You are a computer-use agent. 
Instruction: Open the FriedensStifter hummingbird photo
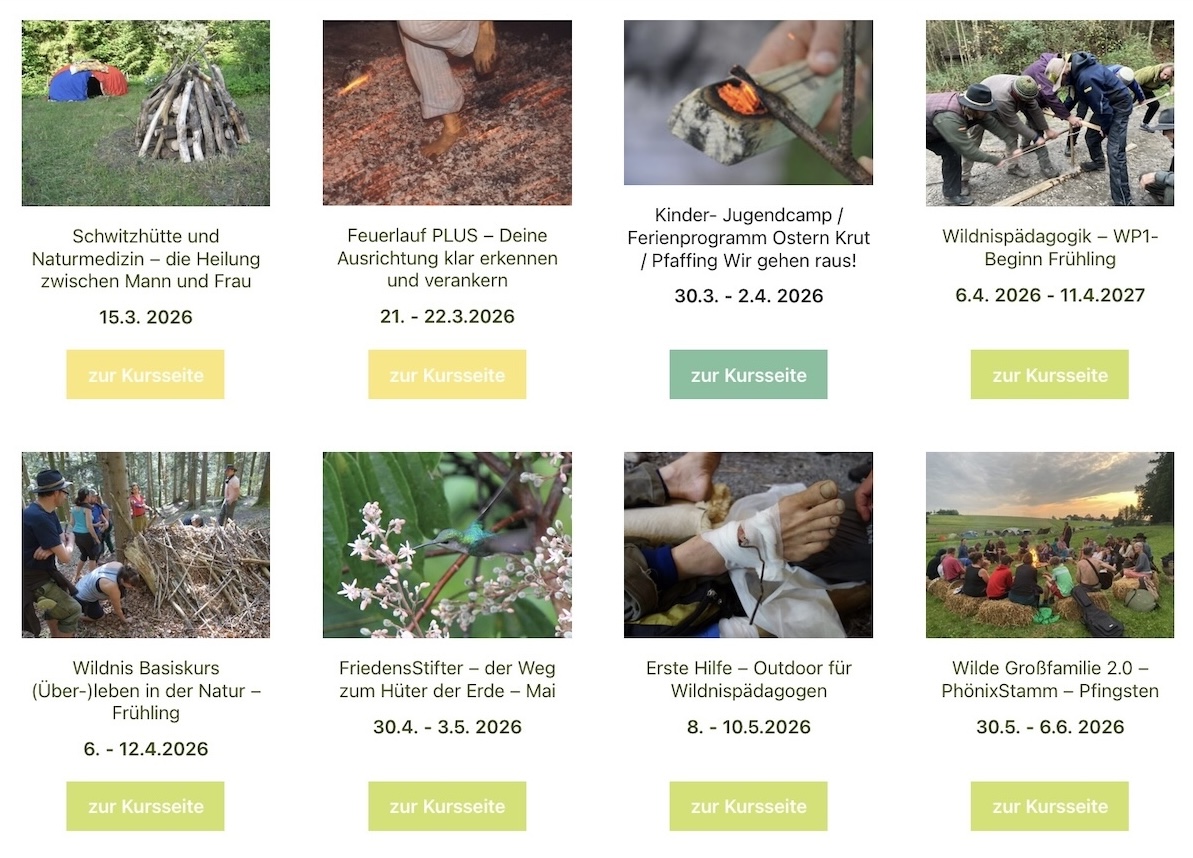click(447, 545)
